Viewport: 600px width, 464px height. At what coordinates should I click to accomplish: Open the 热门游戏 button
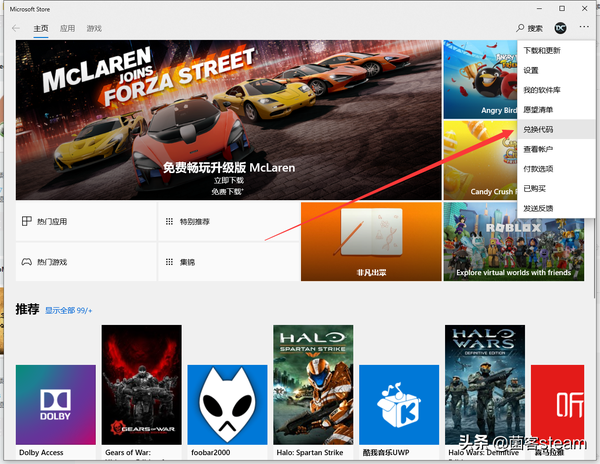(x=86, y=262)
